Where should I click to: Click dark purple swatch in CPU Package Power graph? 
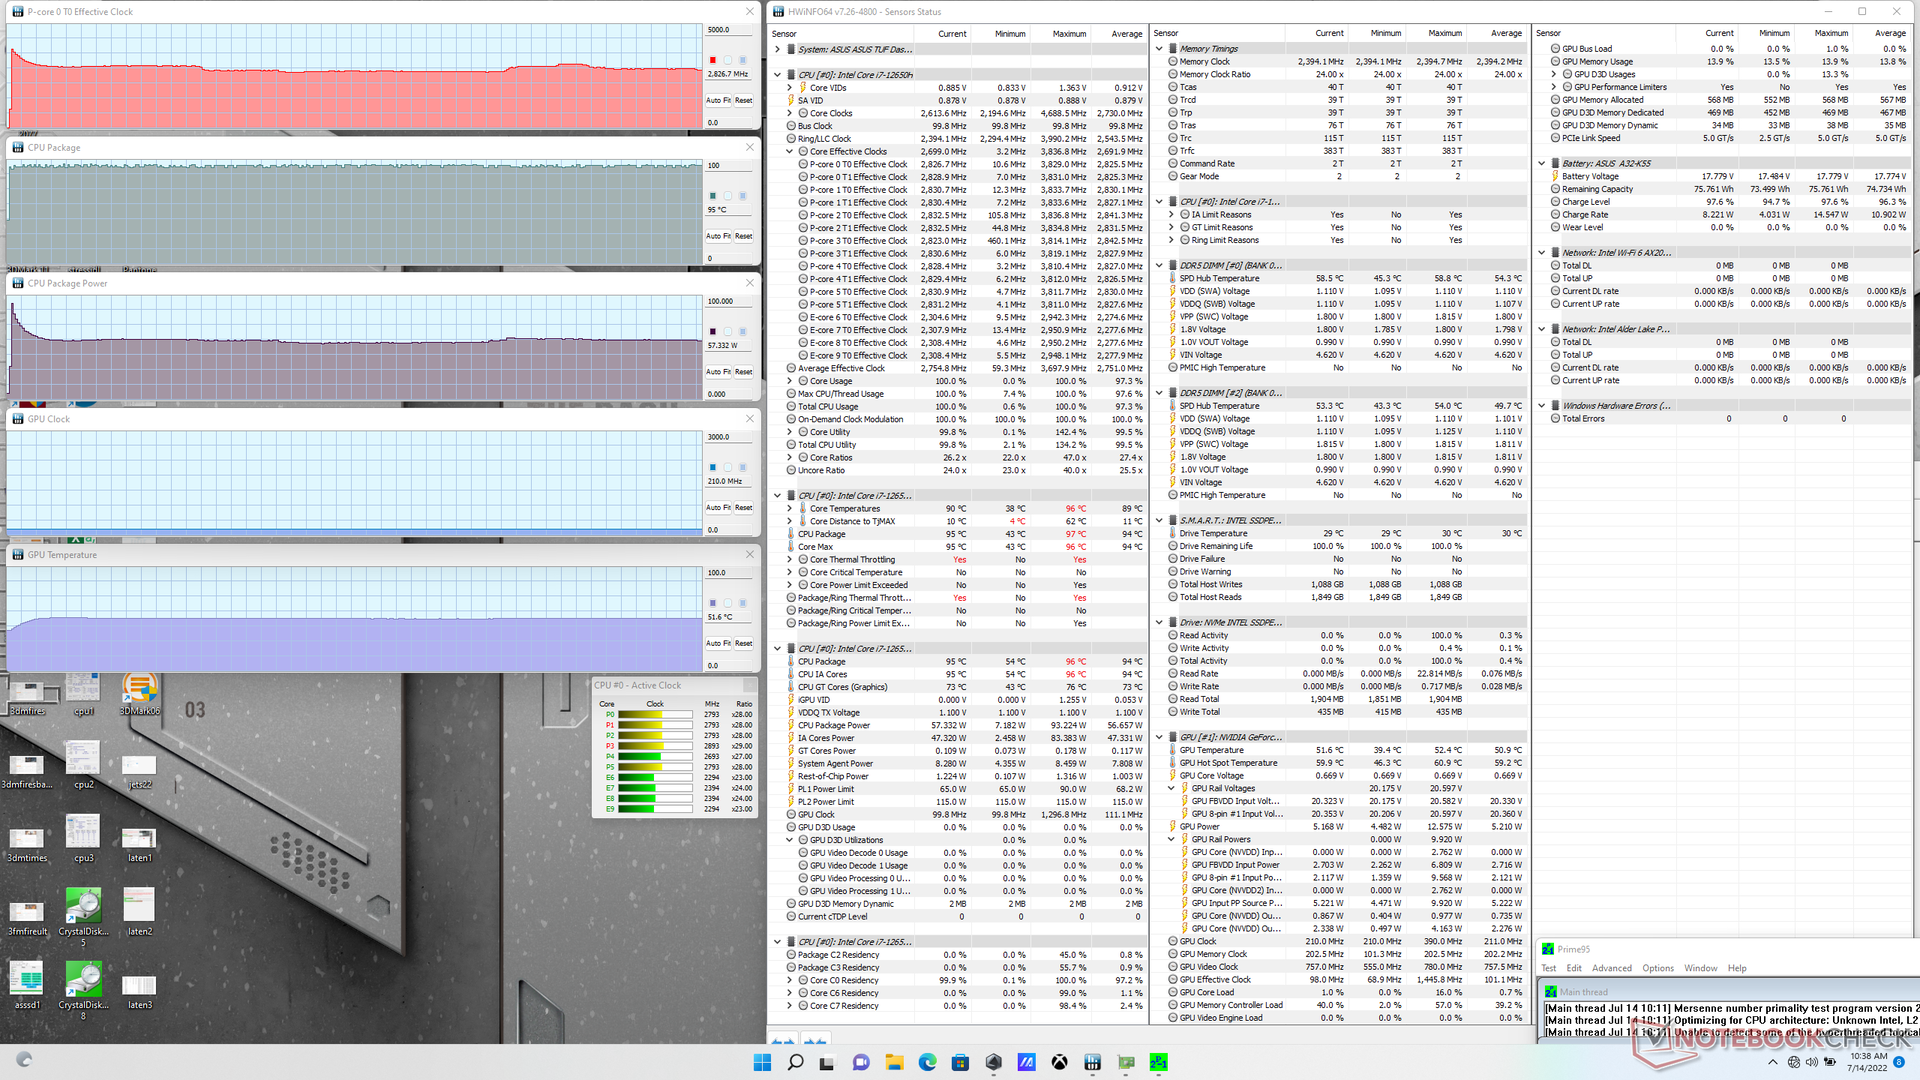pyautogui.click(x=713, y=331)
